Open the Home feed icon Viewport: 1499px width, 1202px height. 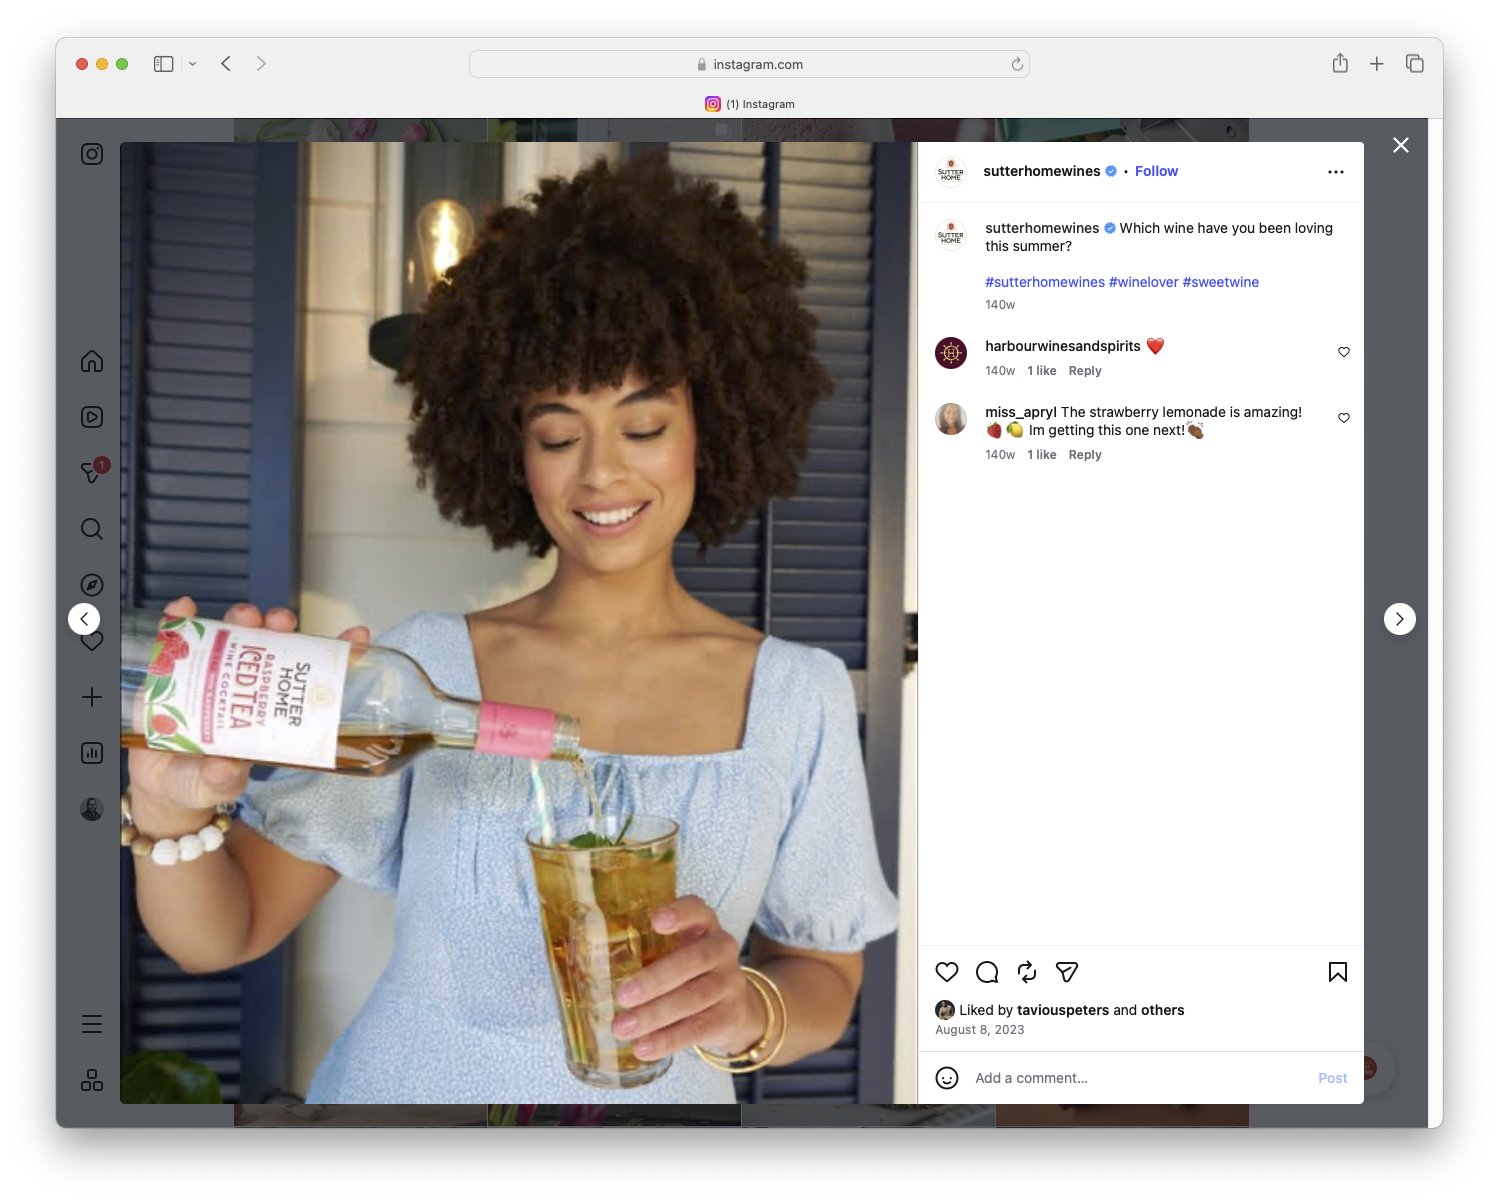point(91,361)
